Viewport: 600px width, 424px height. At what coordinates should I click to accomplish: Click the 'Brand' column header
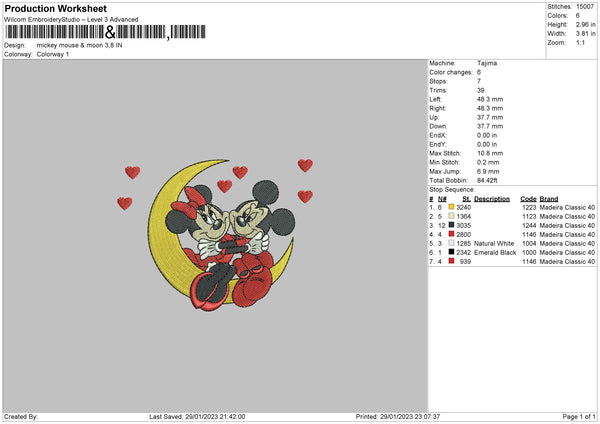(x=549, y=199)
